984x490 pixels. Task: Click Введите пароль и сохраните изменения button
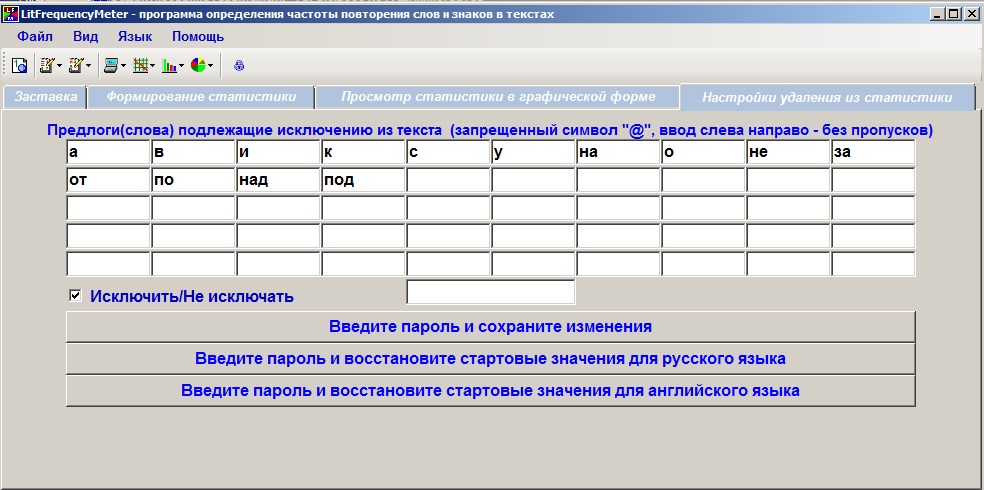click(491, 327)
